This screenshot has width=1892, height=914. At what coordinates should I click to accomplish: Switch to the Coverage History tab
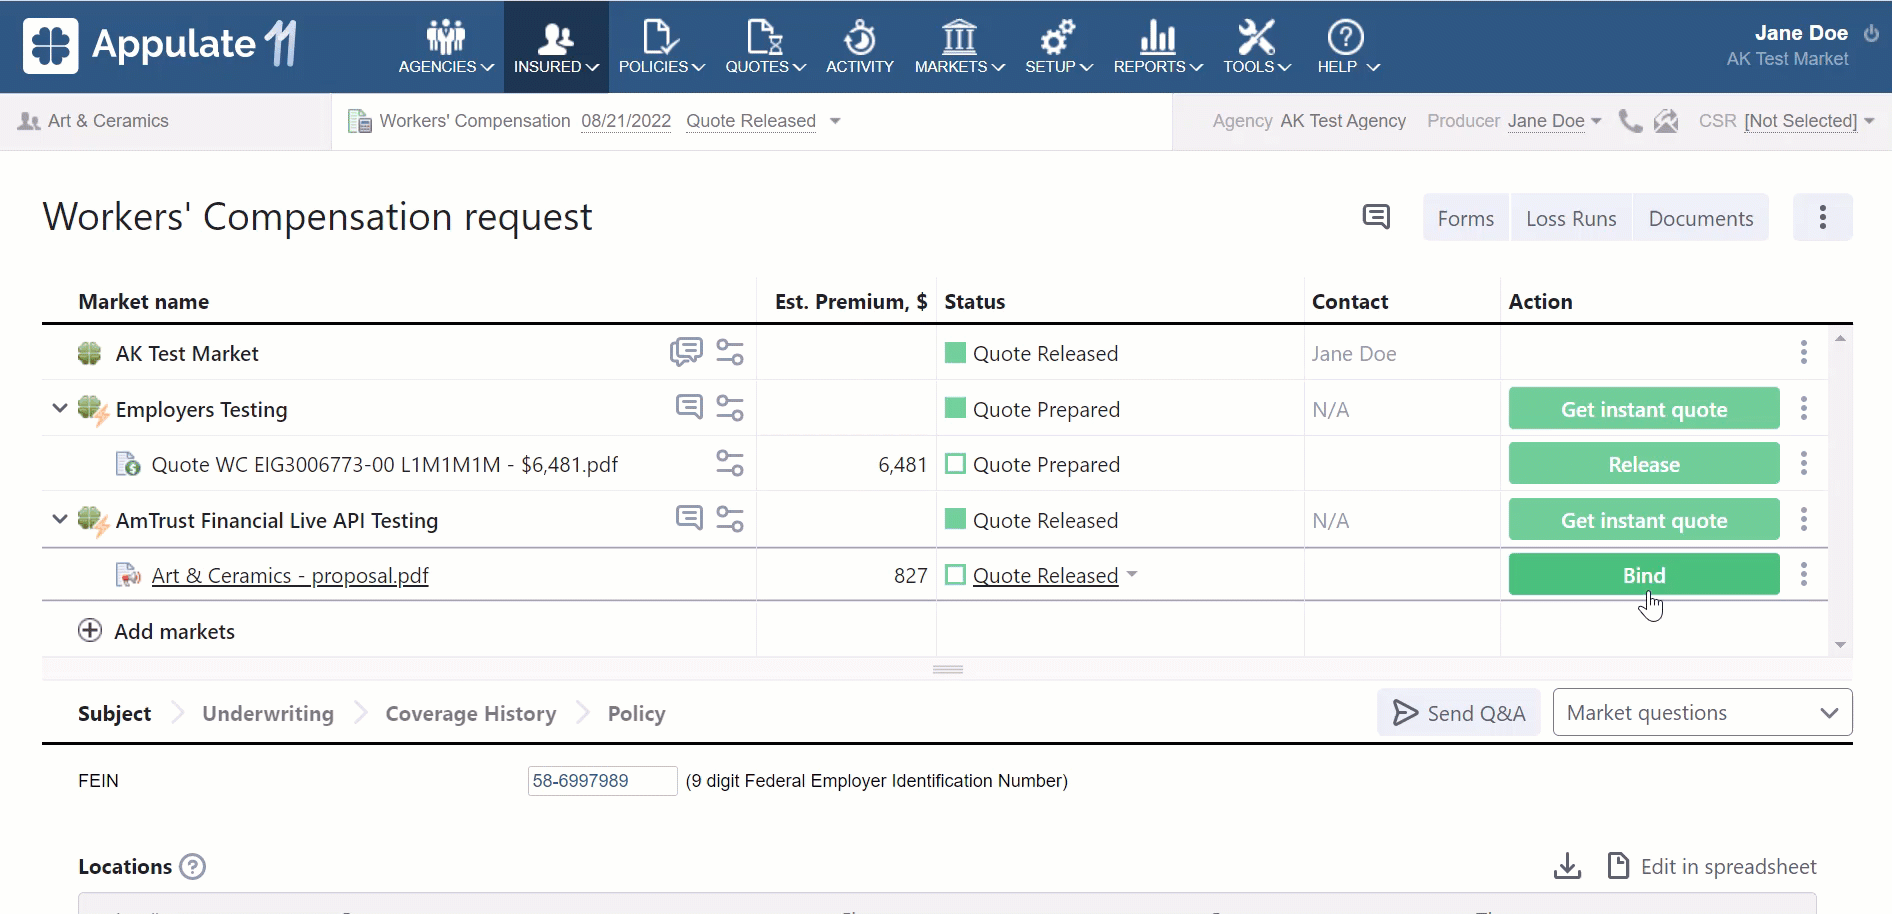471,713
